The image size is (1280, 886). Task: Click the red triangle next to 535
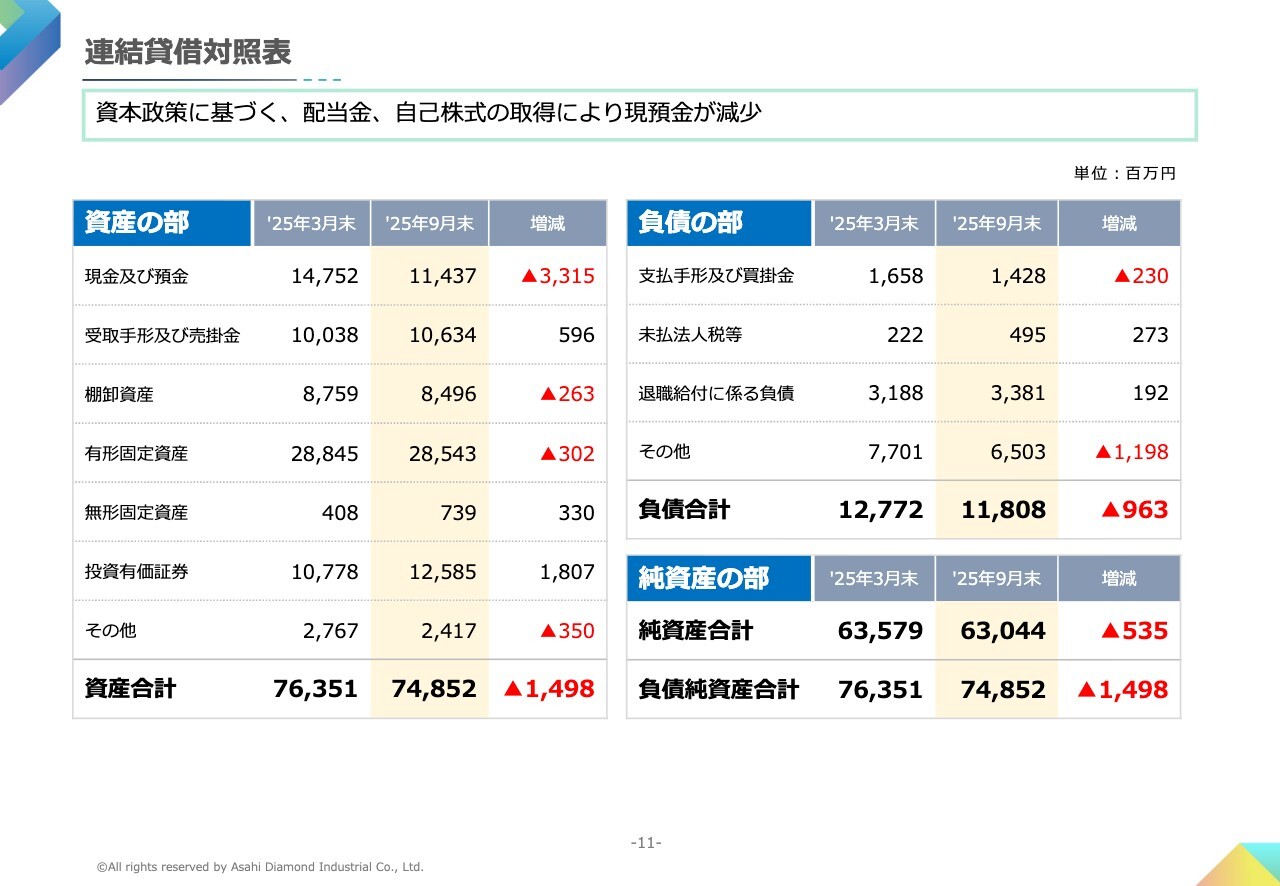coord(1109,631)
